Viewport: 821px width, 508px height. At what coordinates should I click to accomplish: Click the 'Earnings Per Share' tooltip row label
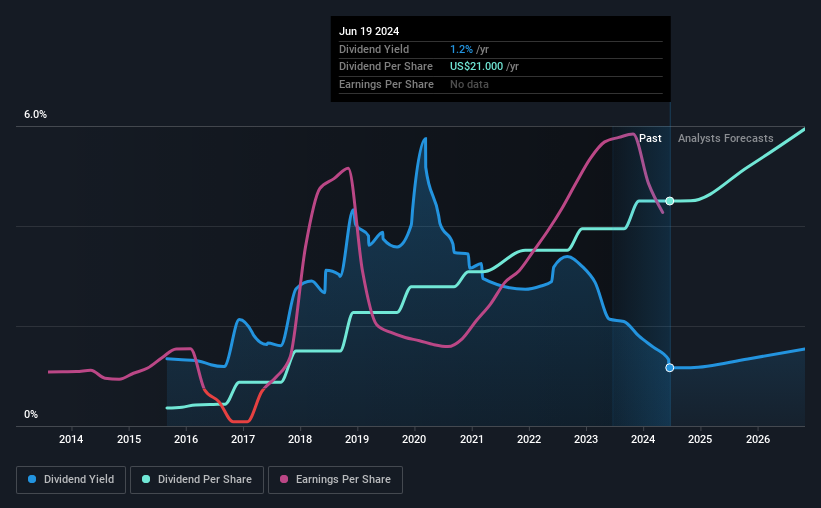tap(386, 84)
